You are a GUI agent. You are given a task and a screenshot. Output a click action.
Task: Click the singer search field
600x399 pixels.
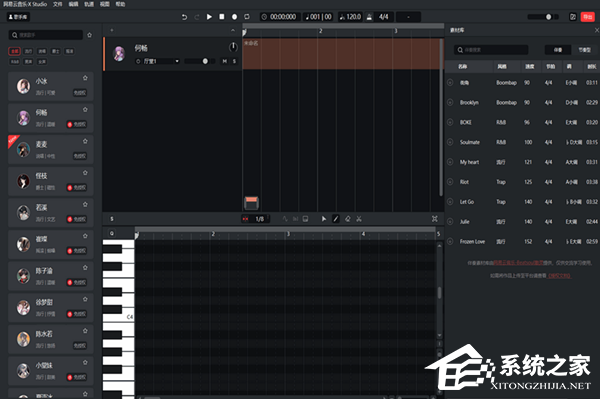46,35
